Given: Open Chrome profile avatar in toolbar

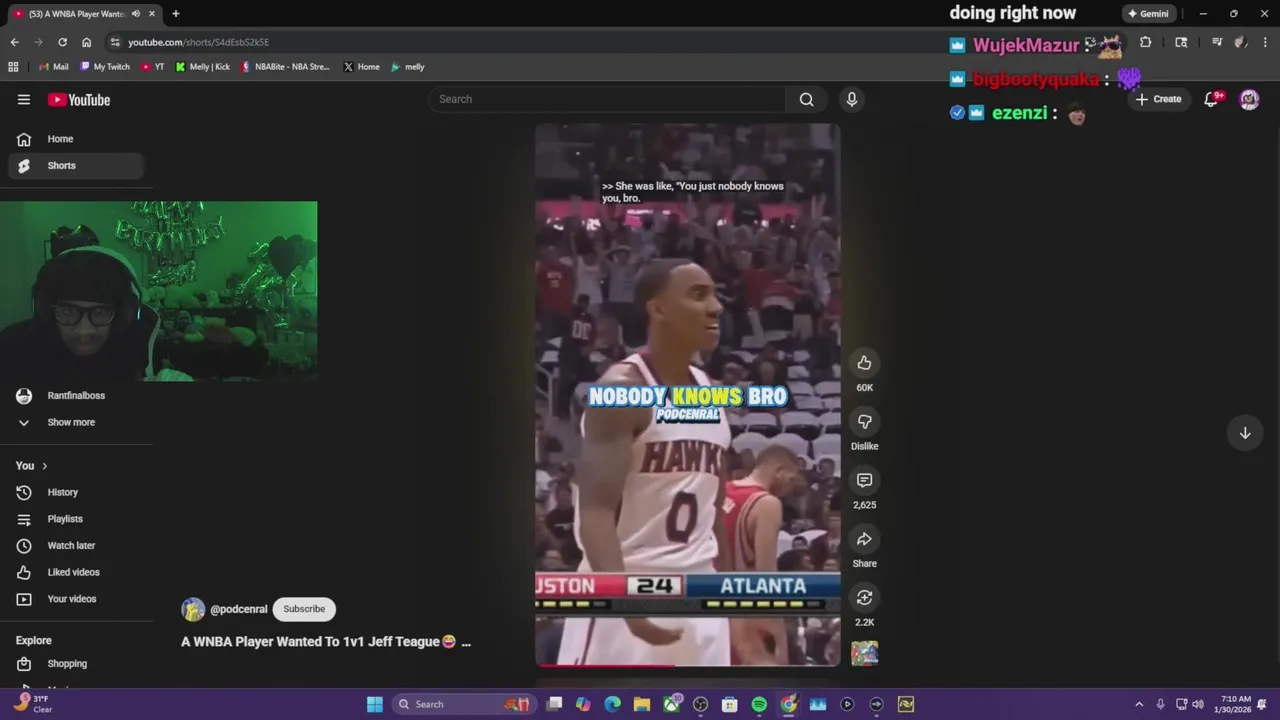Looking at the screenshot, I should 1240,42.
